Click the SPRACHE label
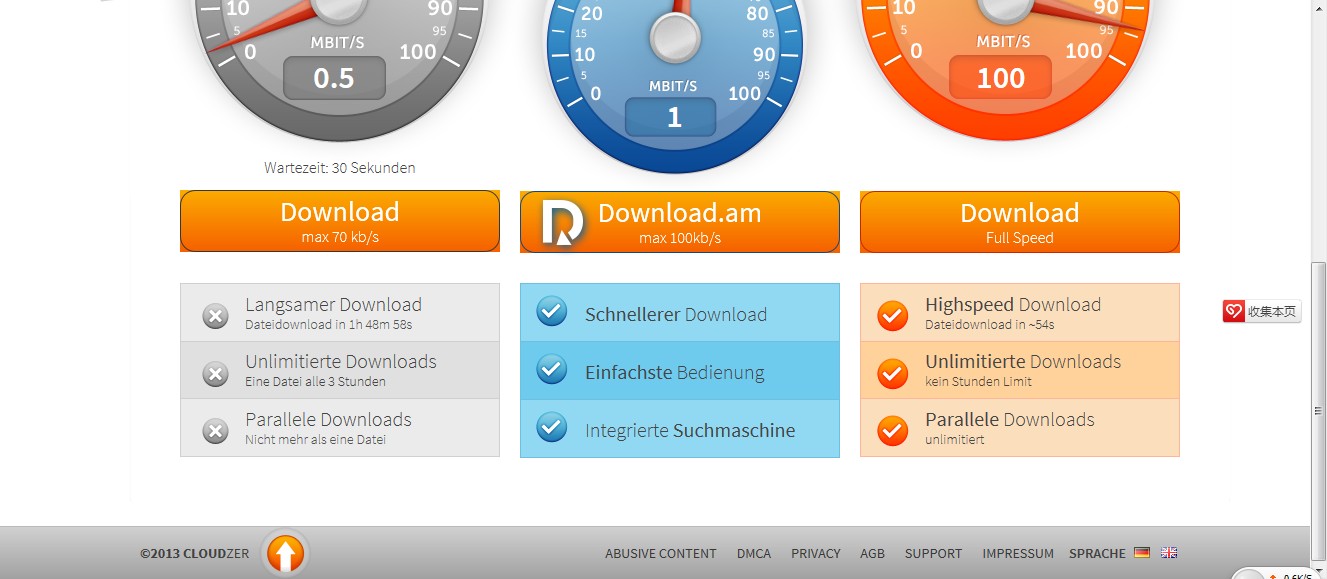This screenshot has width=1327, height=579. [x=1097, y=553]
